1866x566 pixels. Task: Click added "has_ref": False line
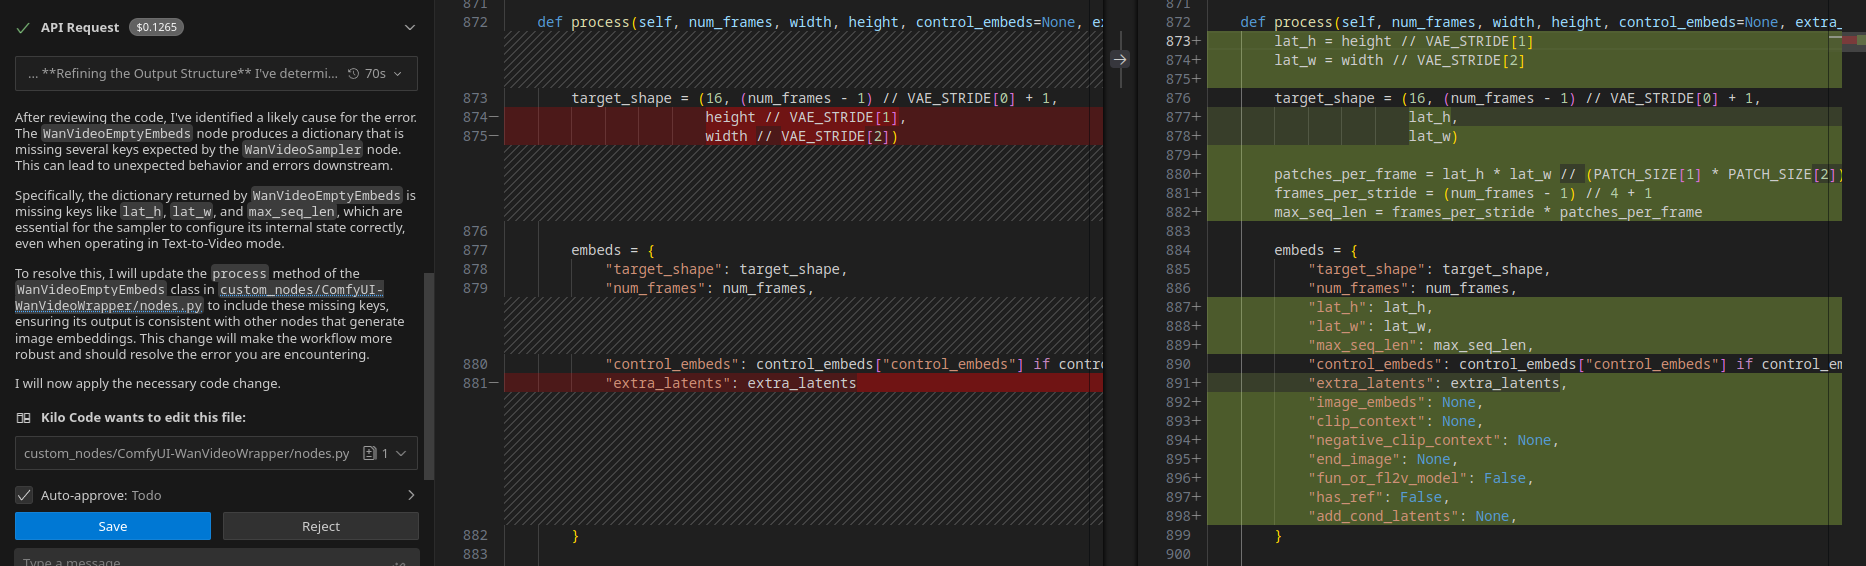coord(1524,497)
